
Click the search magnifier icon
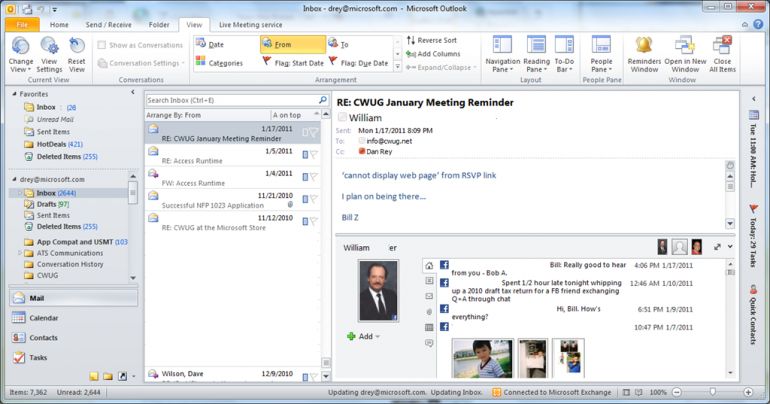(323, 100)
